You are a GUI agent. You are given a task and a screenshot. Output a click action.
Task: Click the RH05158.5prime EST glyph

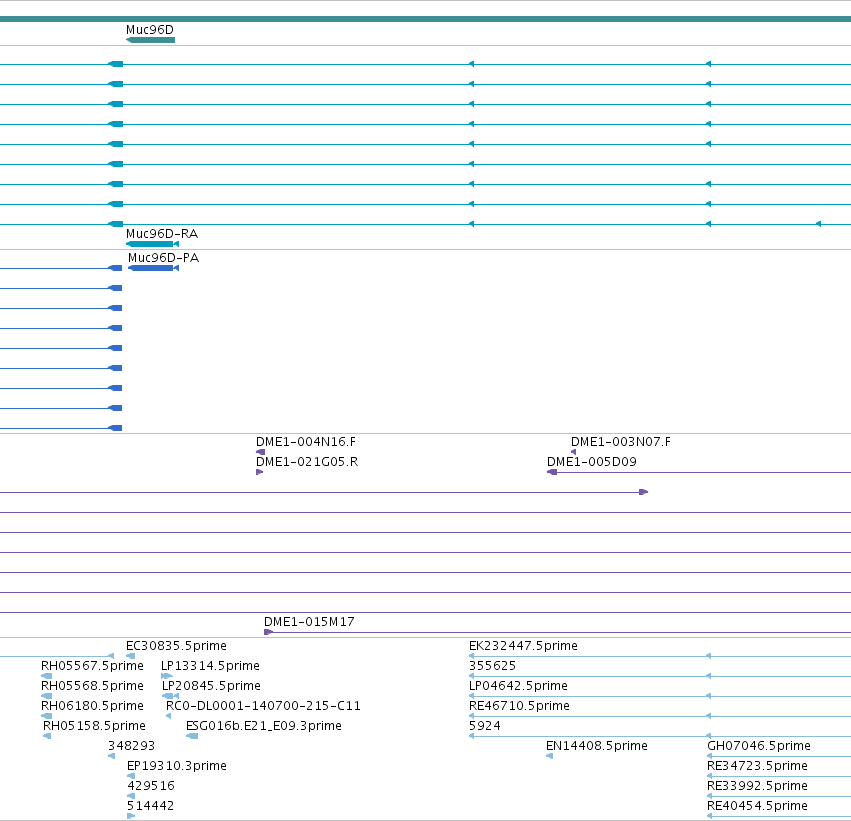pyautogui.click(x=47, y=736)
